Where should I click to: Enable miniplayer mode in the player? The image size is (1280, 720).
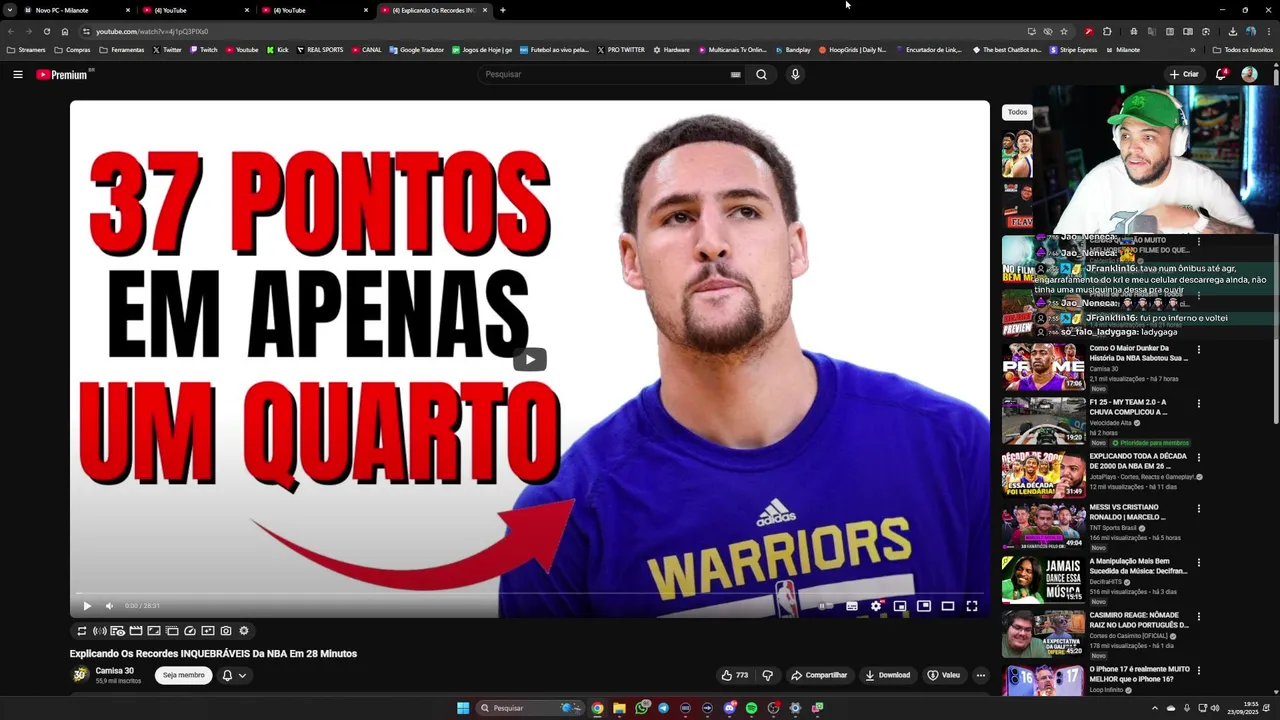tap(900, 606)
